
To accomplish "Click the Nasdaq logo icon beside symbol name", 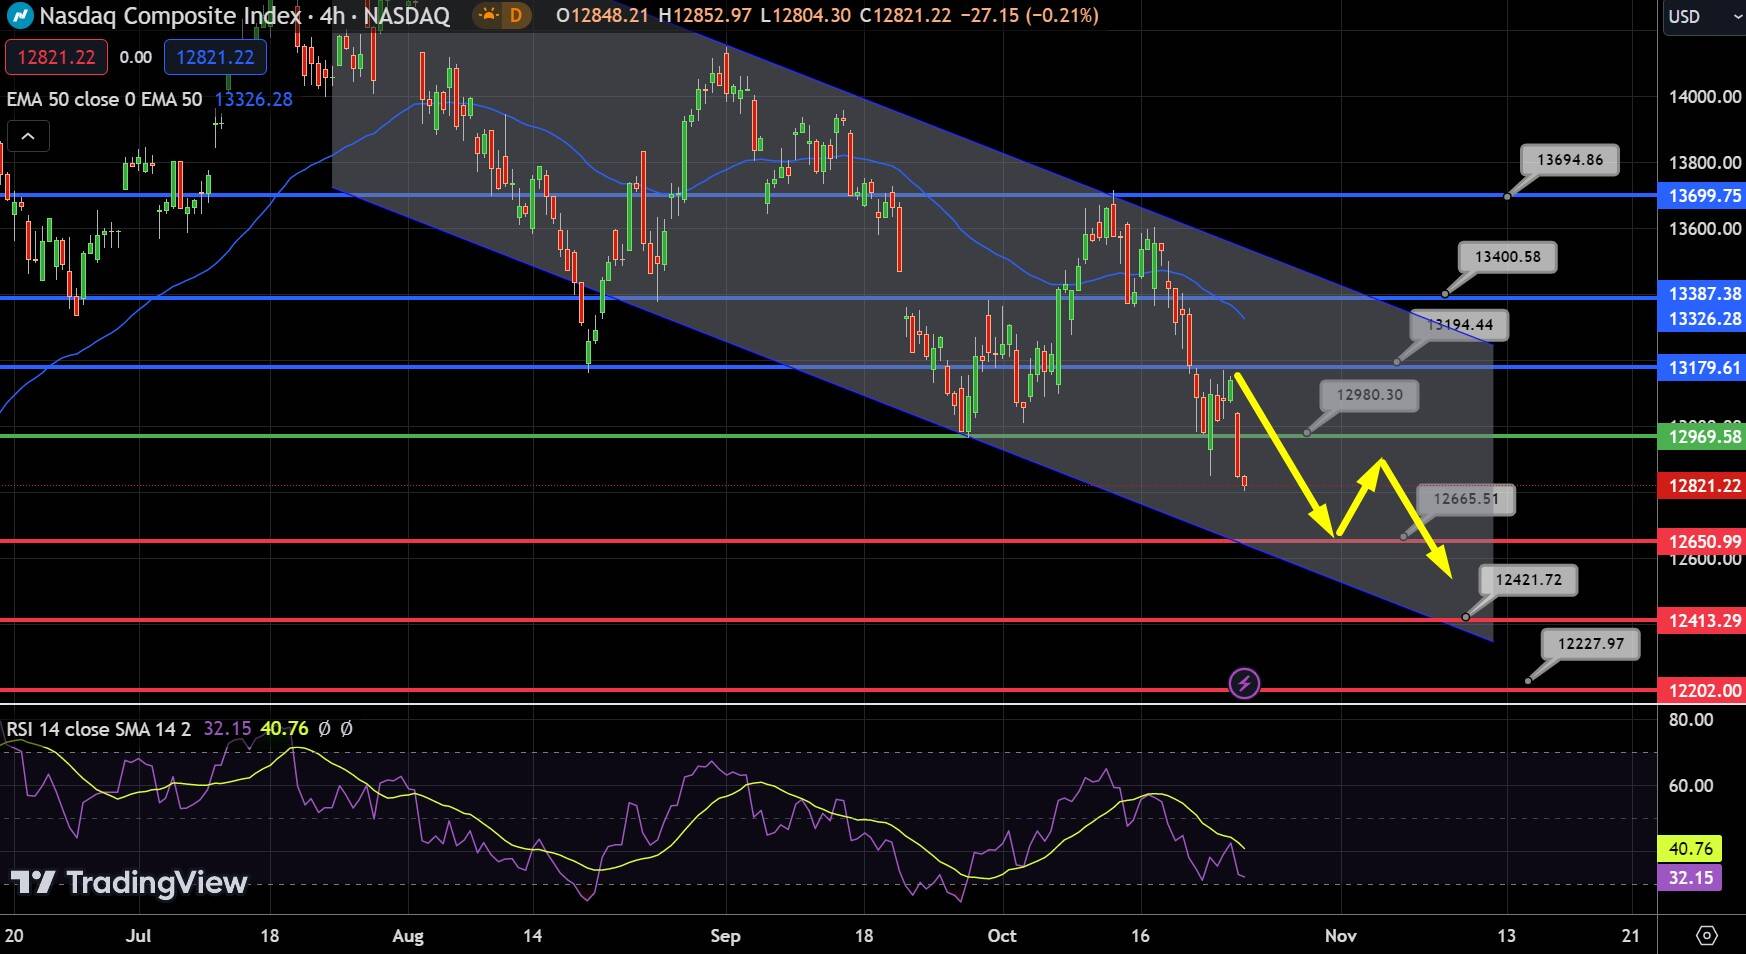I will point(19,16).
